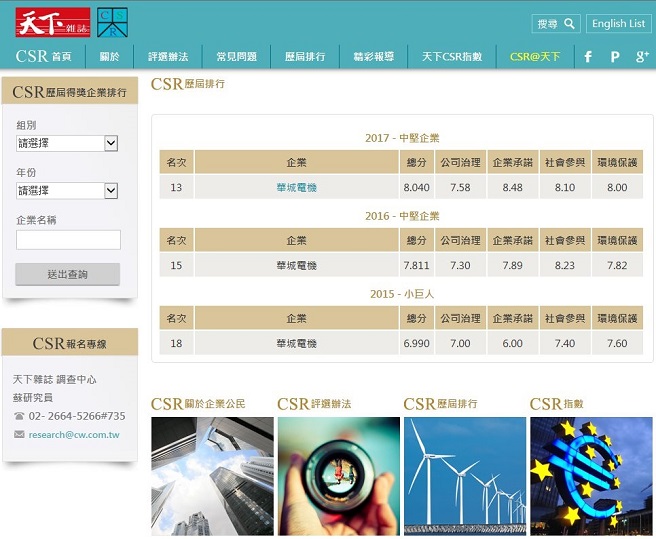
Task: Click the 天下雜誌 red logo
Action: click(x=53, y=22)
